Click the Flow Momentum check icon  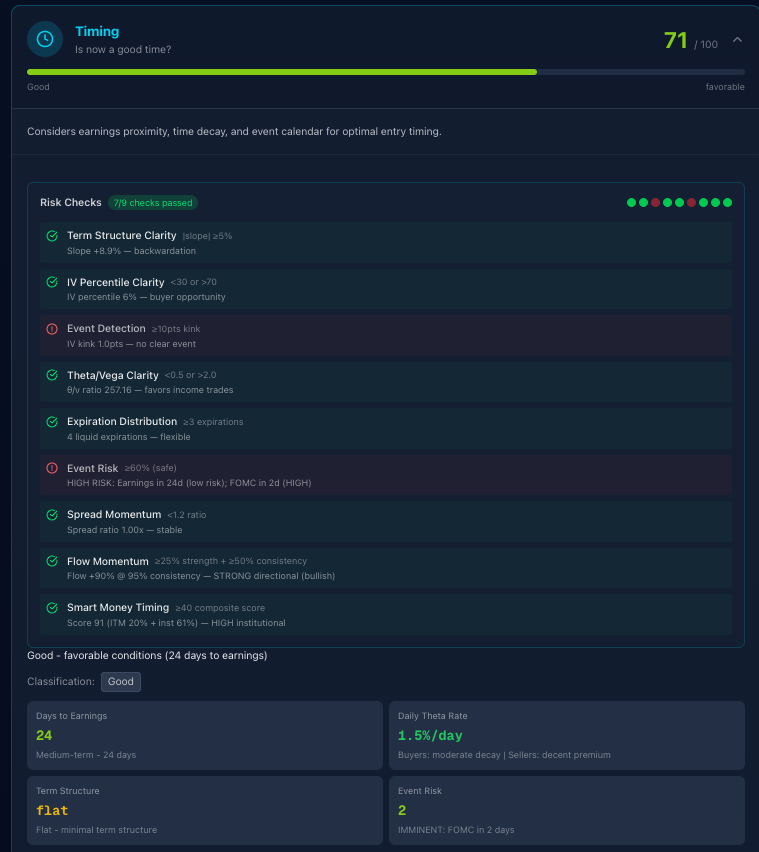(52, 561)
